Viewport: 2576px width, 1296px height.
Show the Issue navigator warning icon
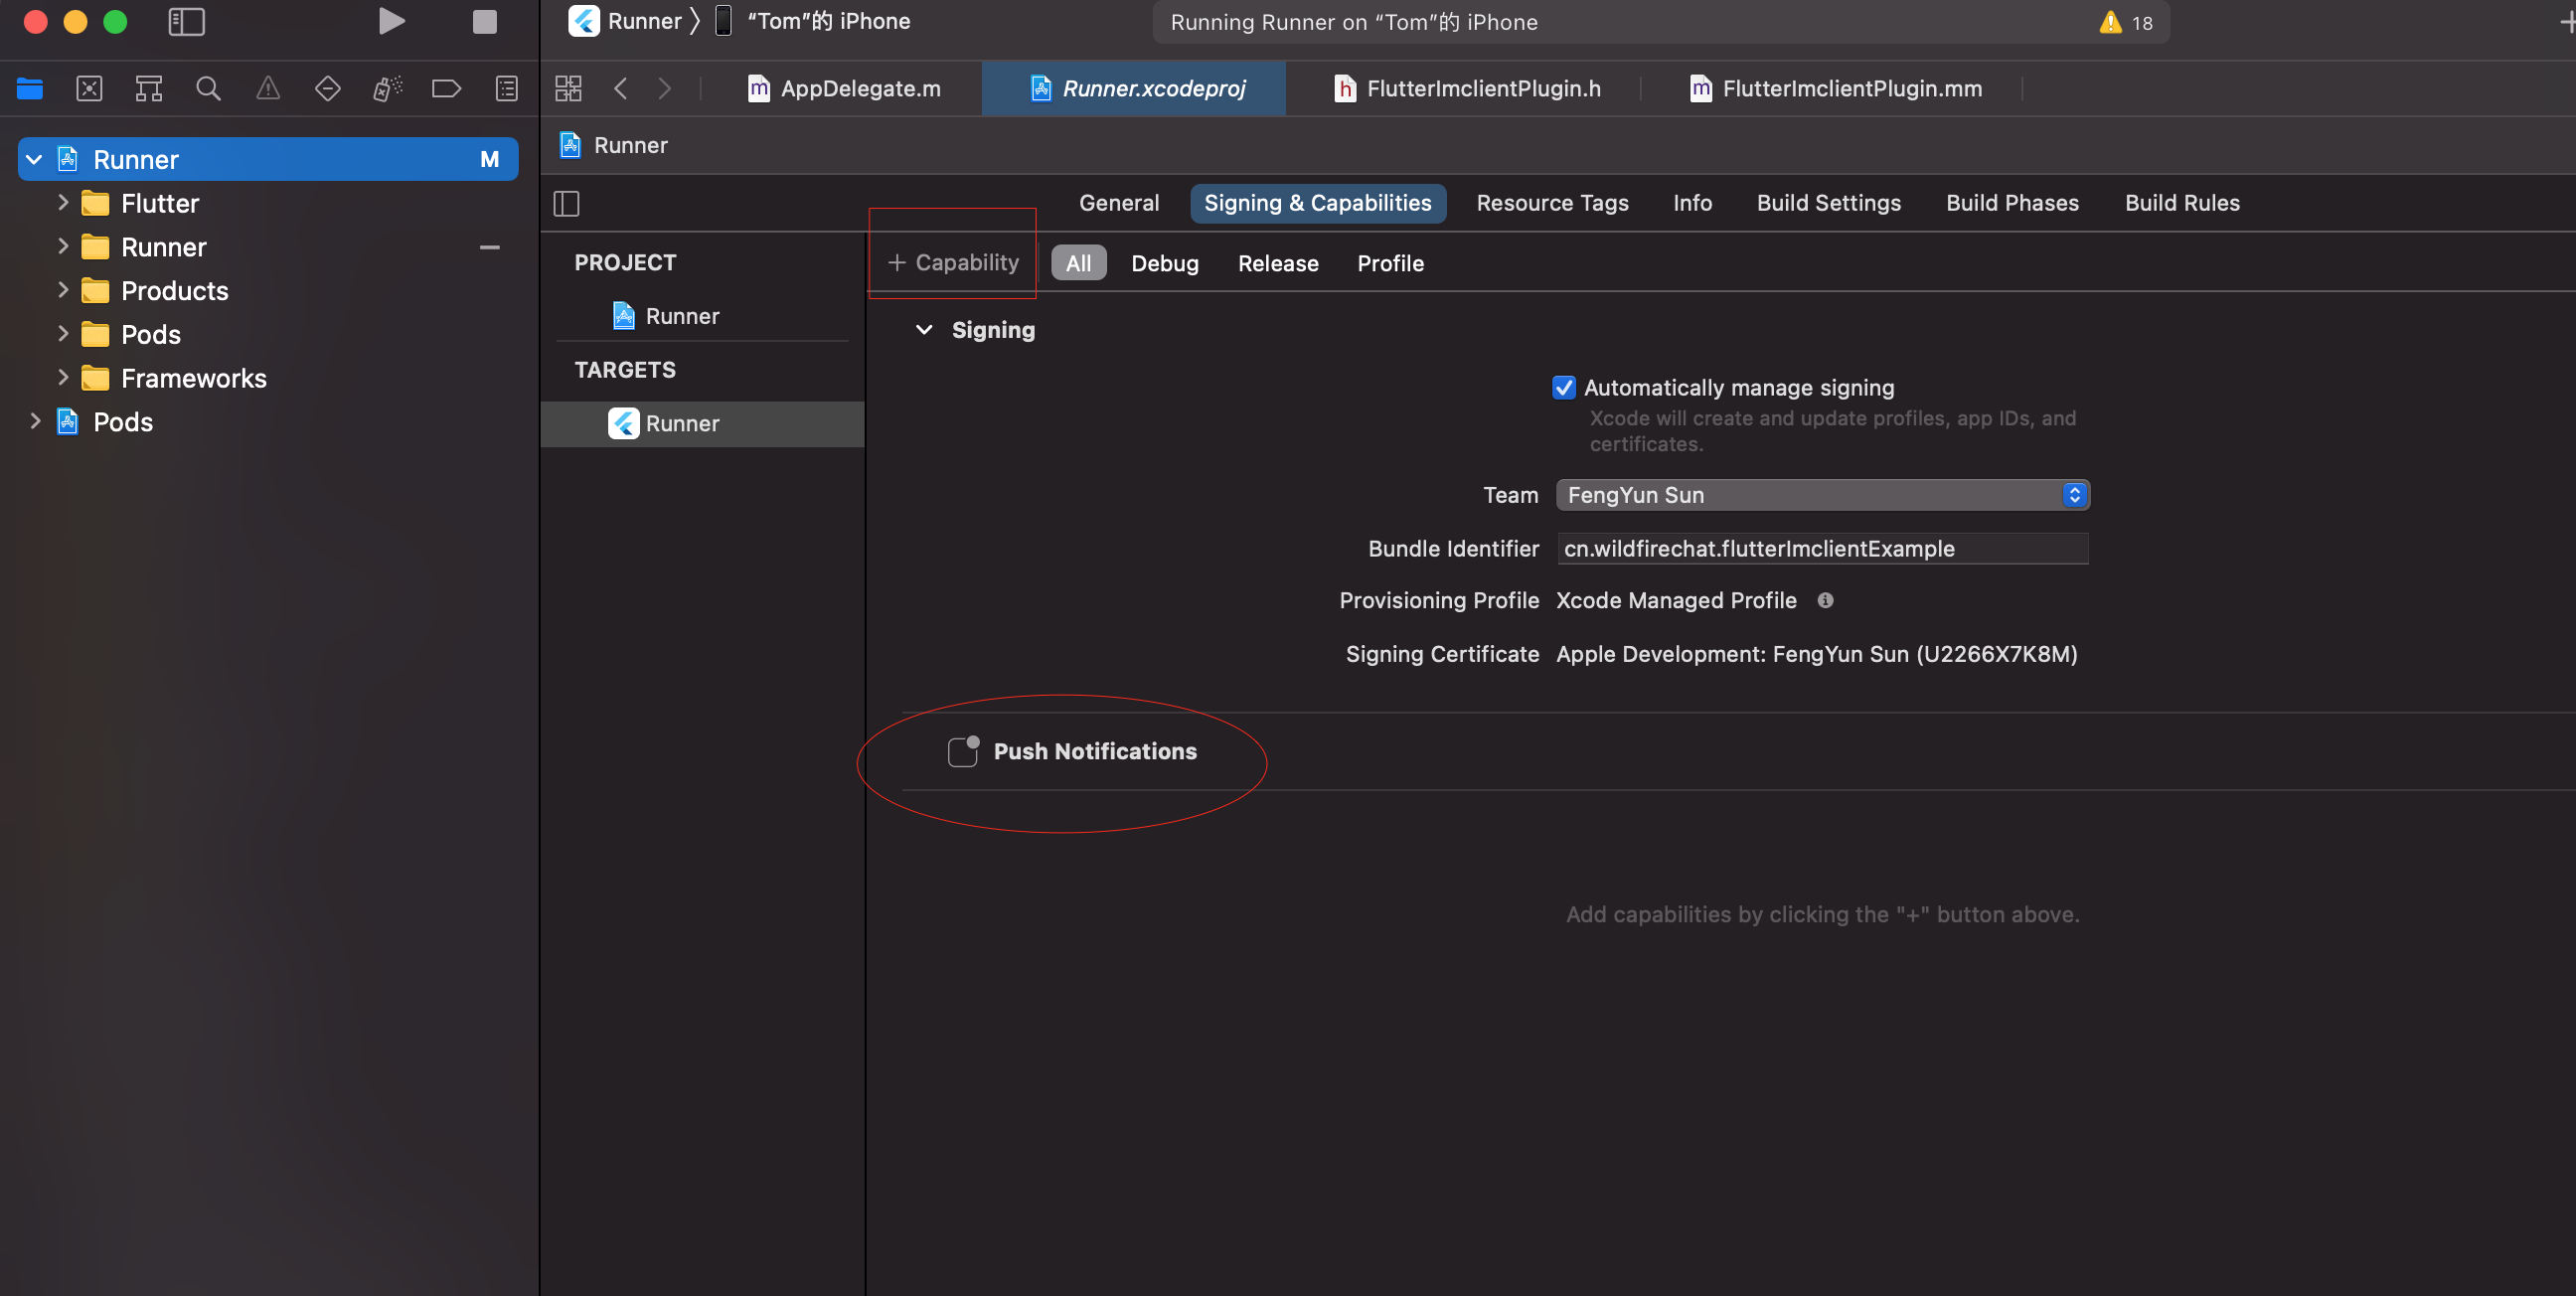[x=268, y=89]
